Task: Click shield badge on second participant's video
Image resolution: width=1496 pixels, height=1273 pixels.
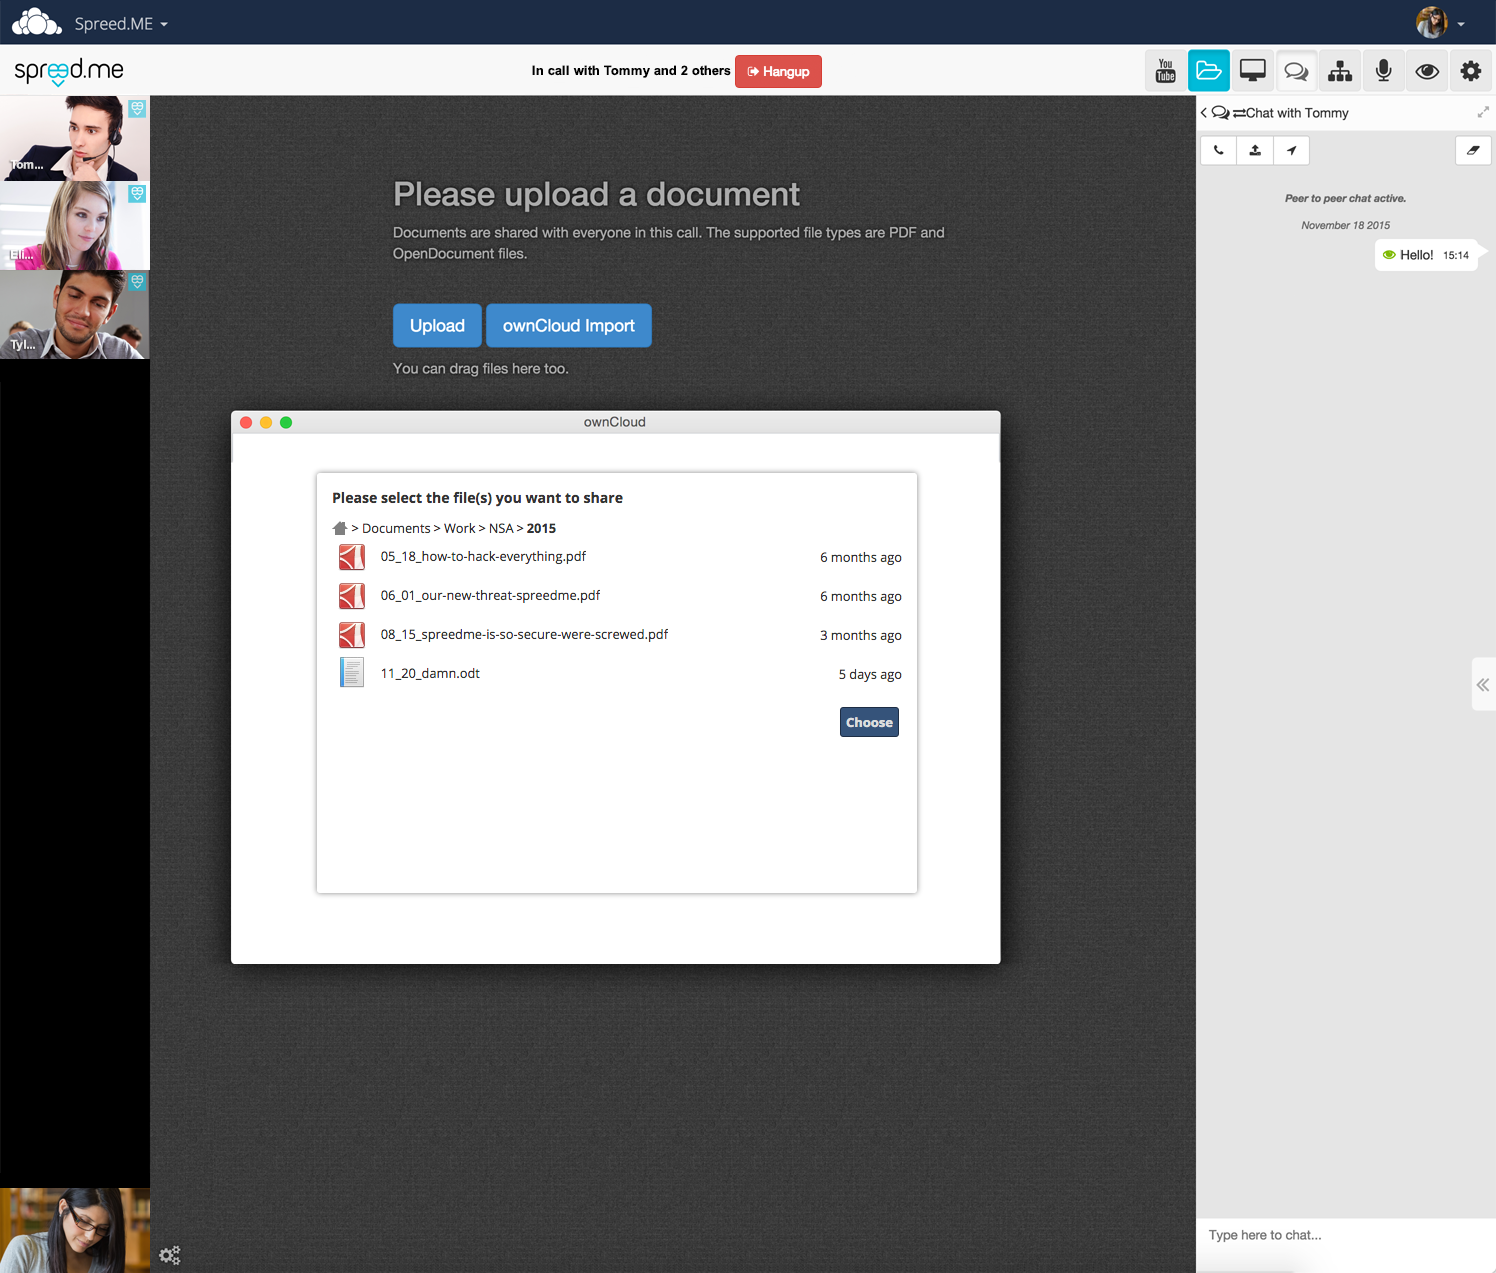Action: point(137,193)
